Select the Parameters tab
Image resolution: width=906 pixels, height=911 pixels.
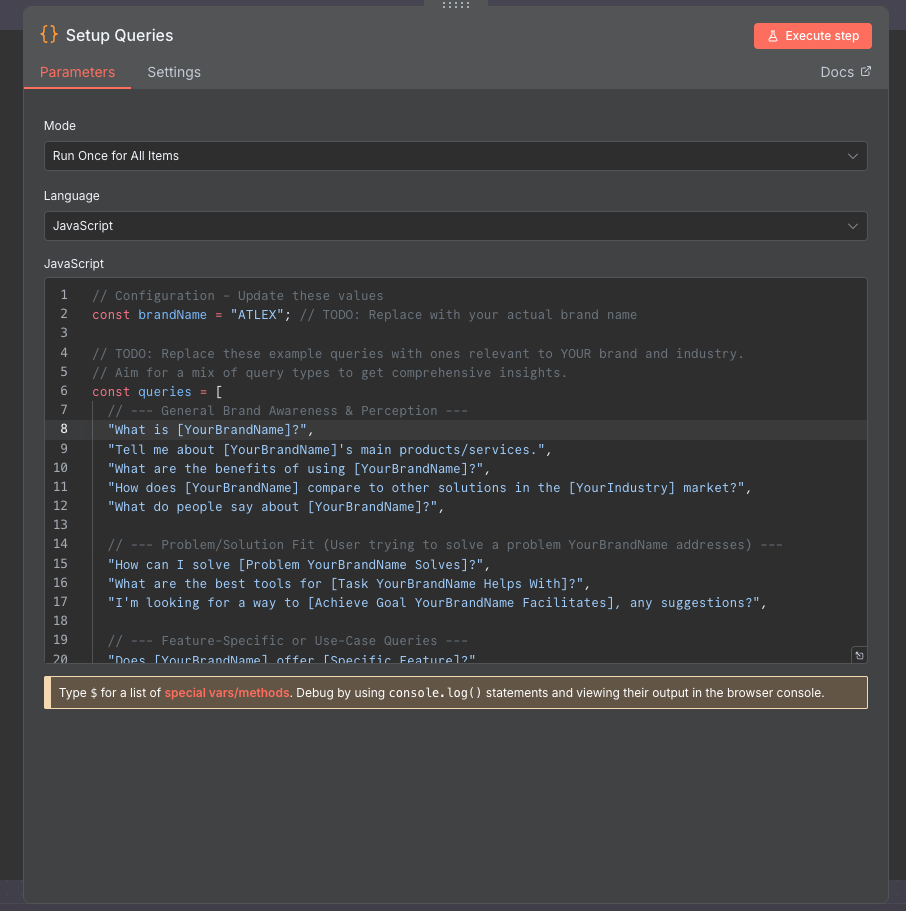[x=77, y=72]
